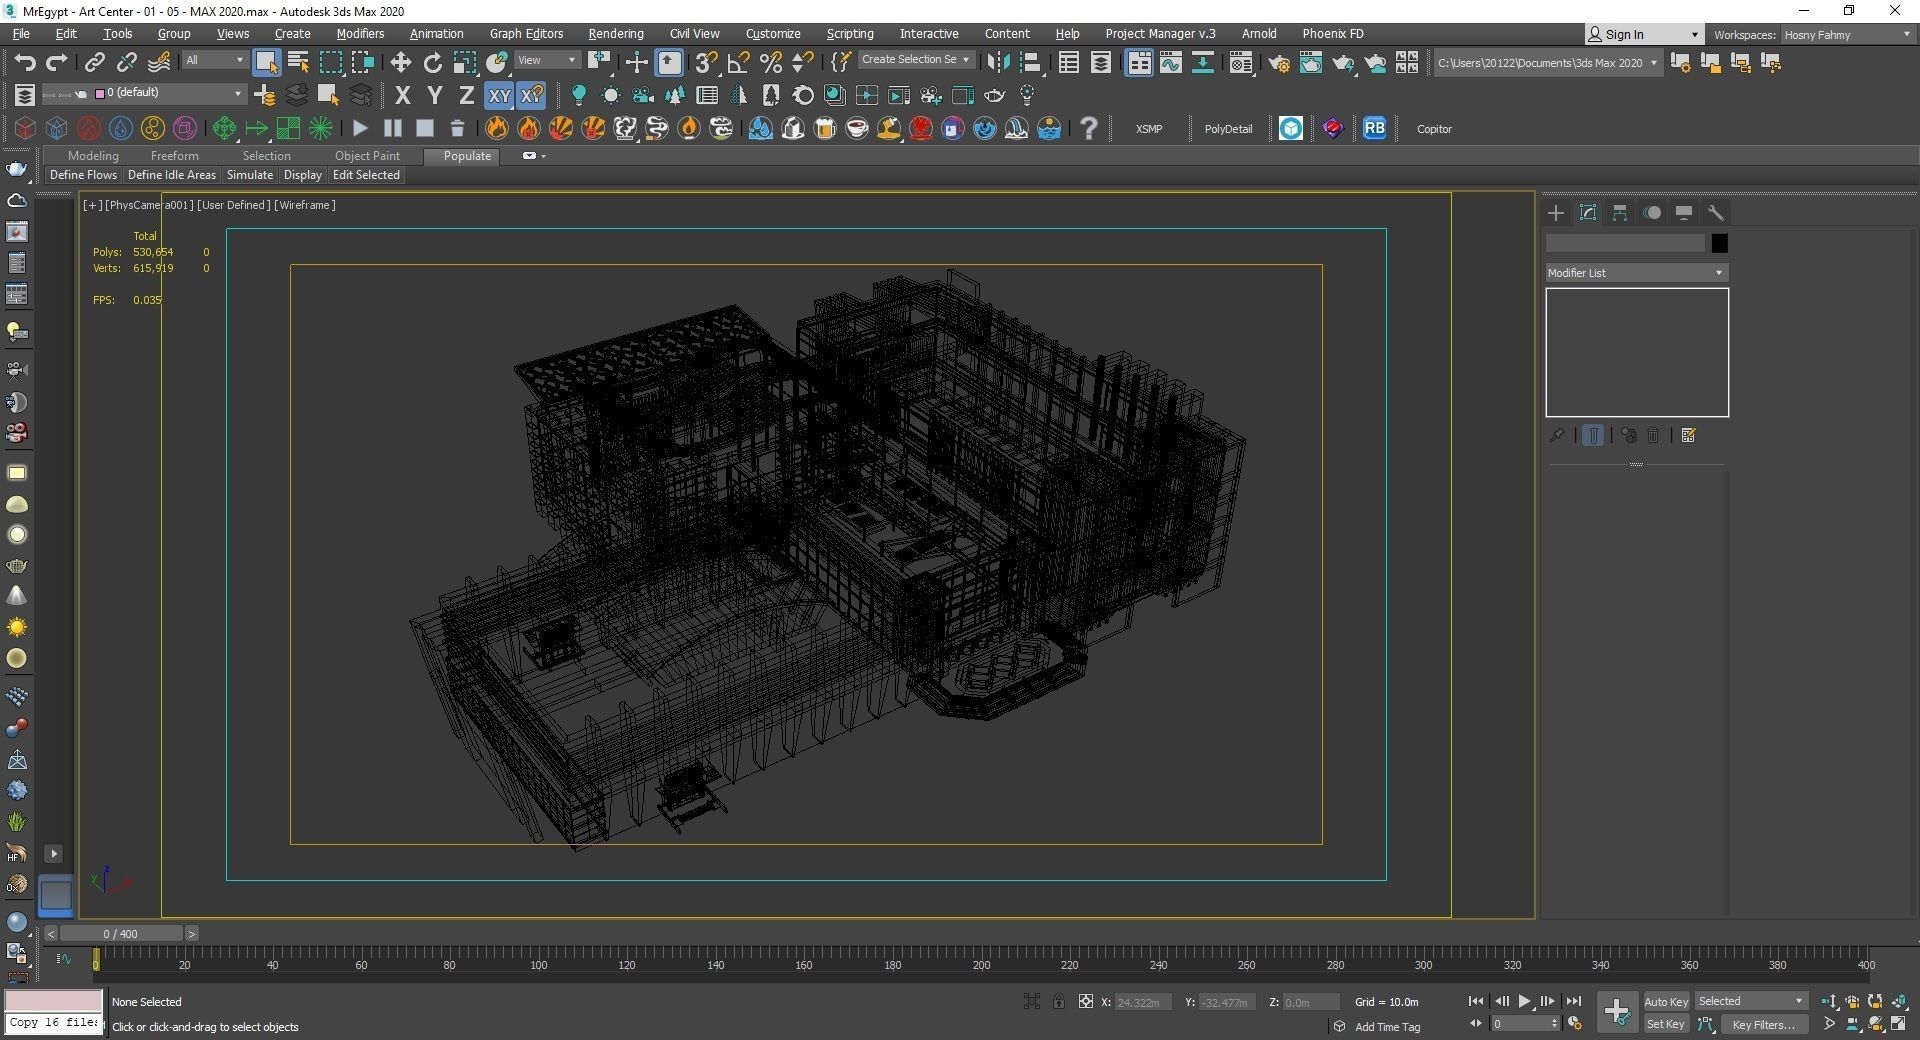1920x1040 pixels.
Task: Open the All selection filter dropdown
Action: tap(214, 60)
